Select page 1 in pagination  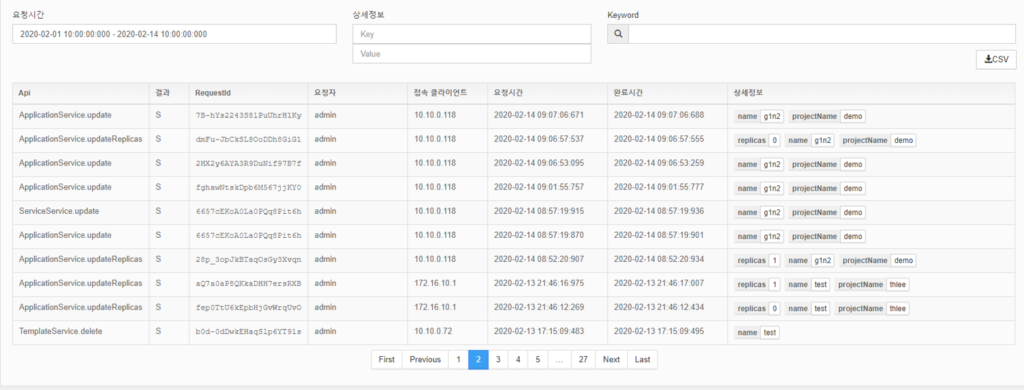458,359
